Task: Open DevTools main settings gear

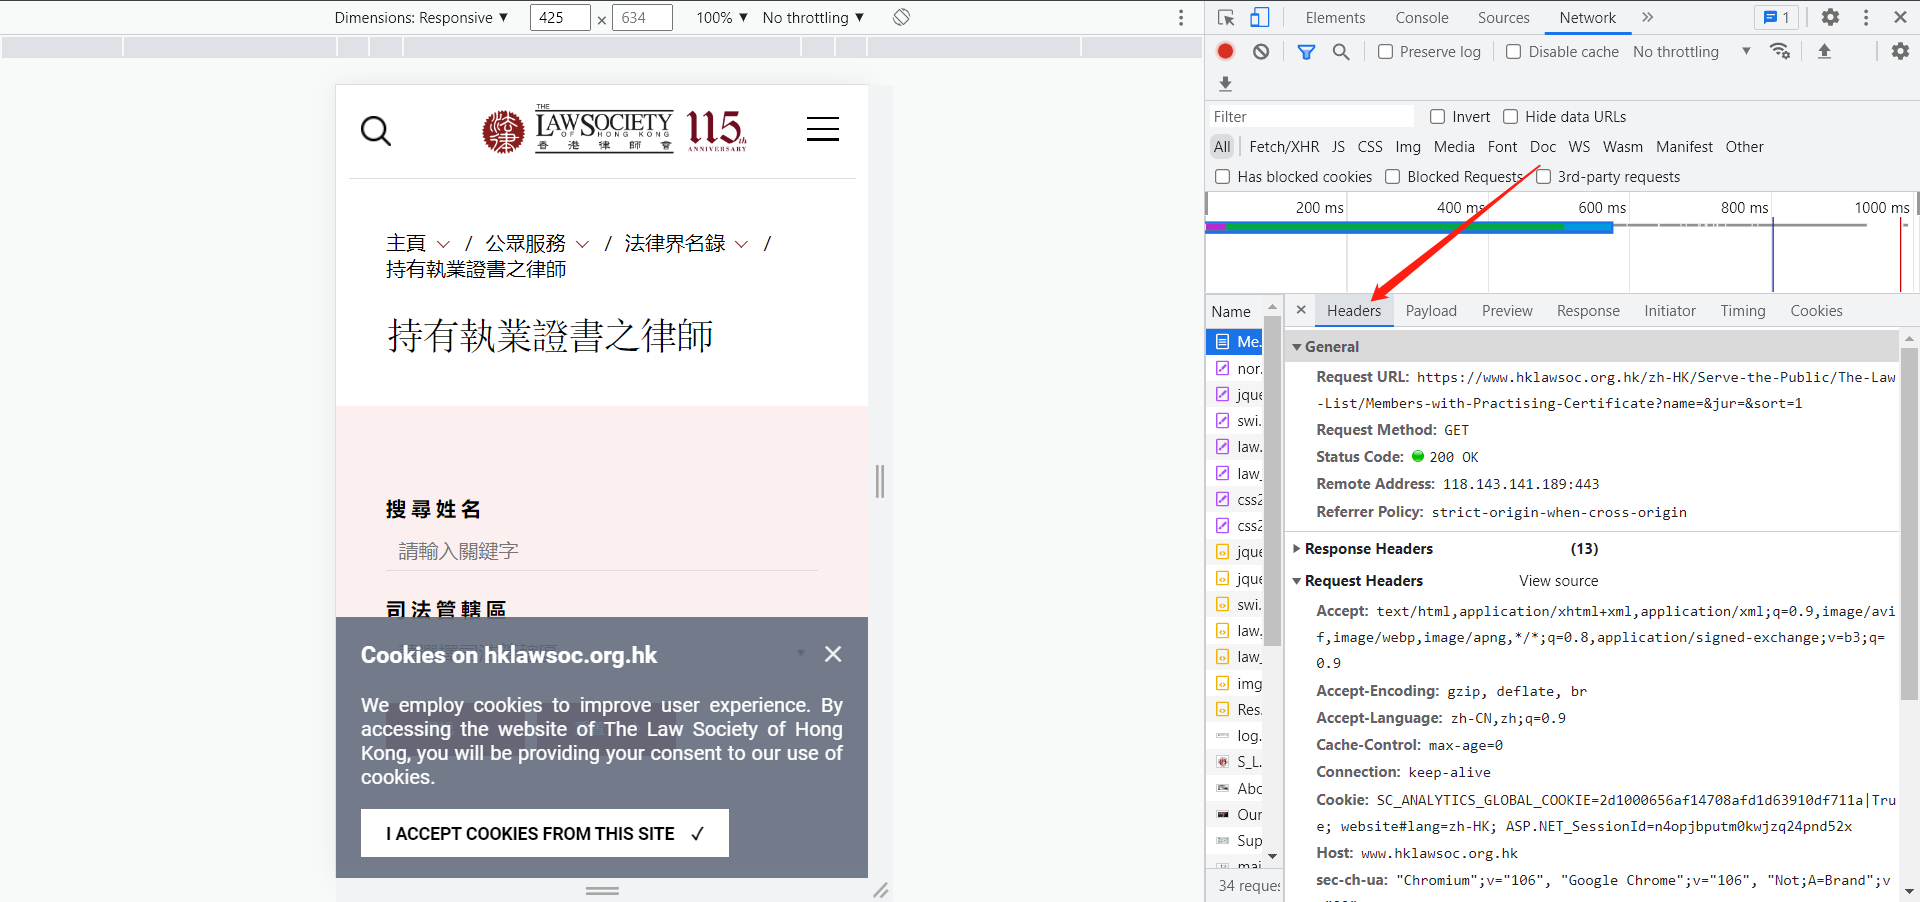Action: 1830,17
